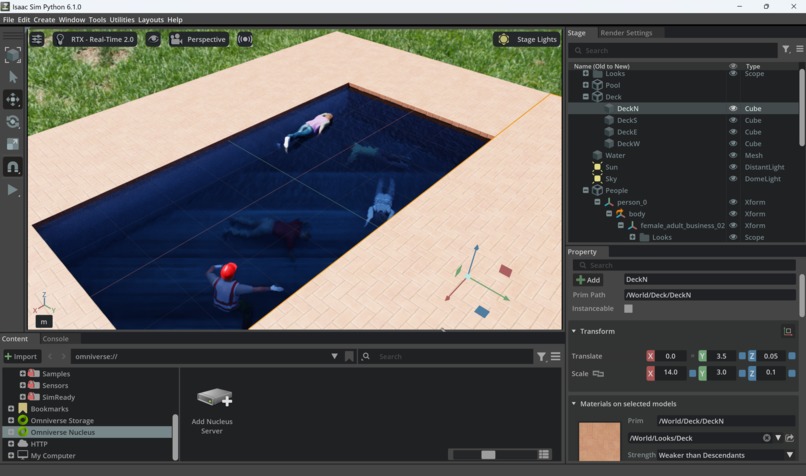
Task: Open the Stage filter funnel icon
Action: [x=786, y=49]
